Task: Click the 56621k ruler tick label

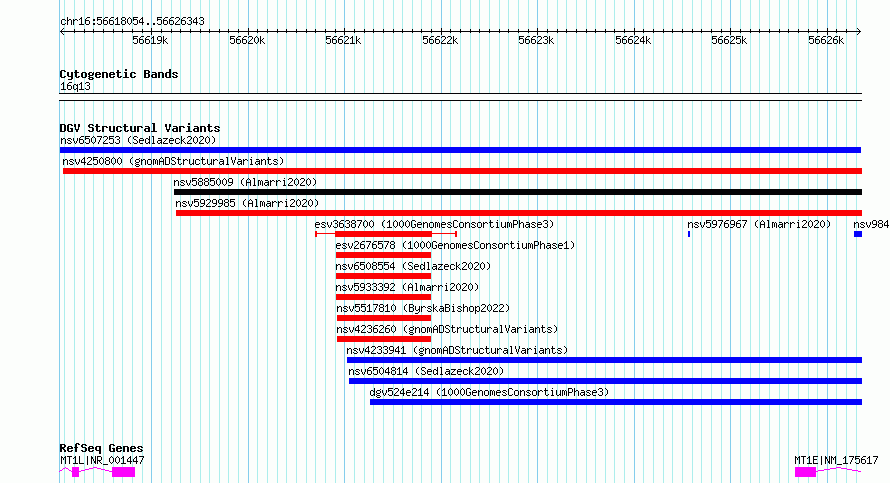Action: pyautogui.click(x=343, y=40)
